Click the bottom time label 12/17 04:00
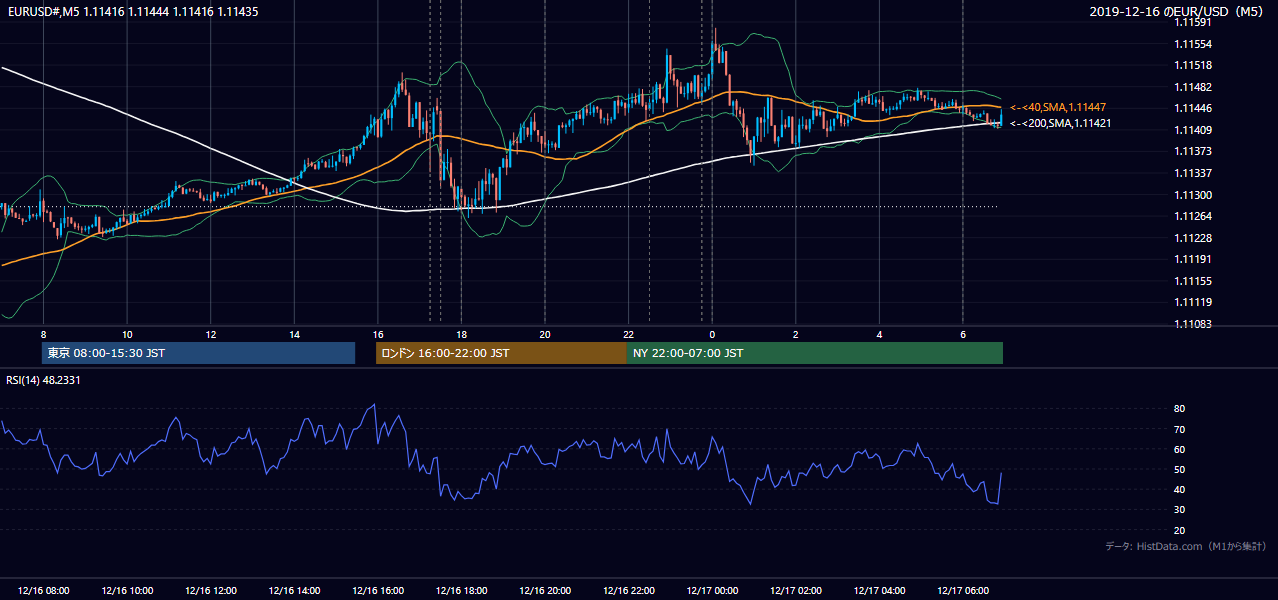The image size is (1278, 600). [x=879, y=591]
